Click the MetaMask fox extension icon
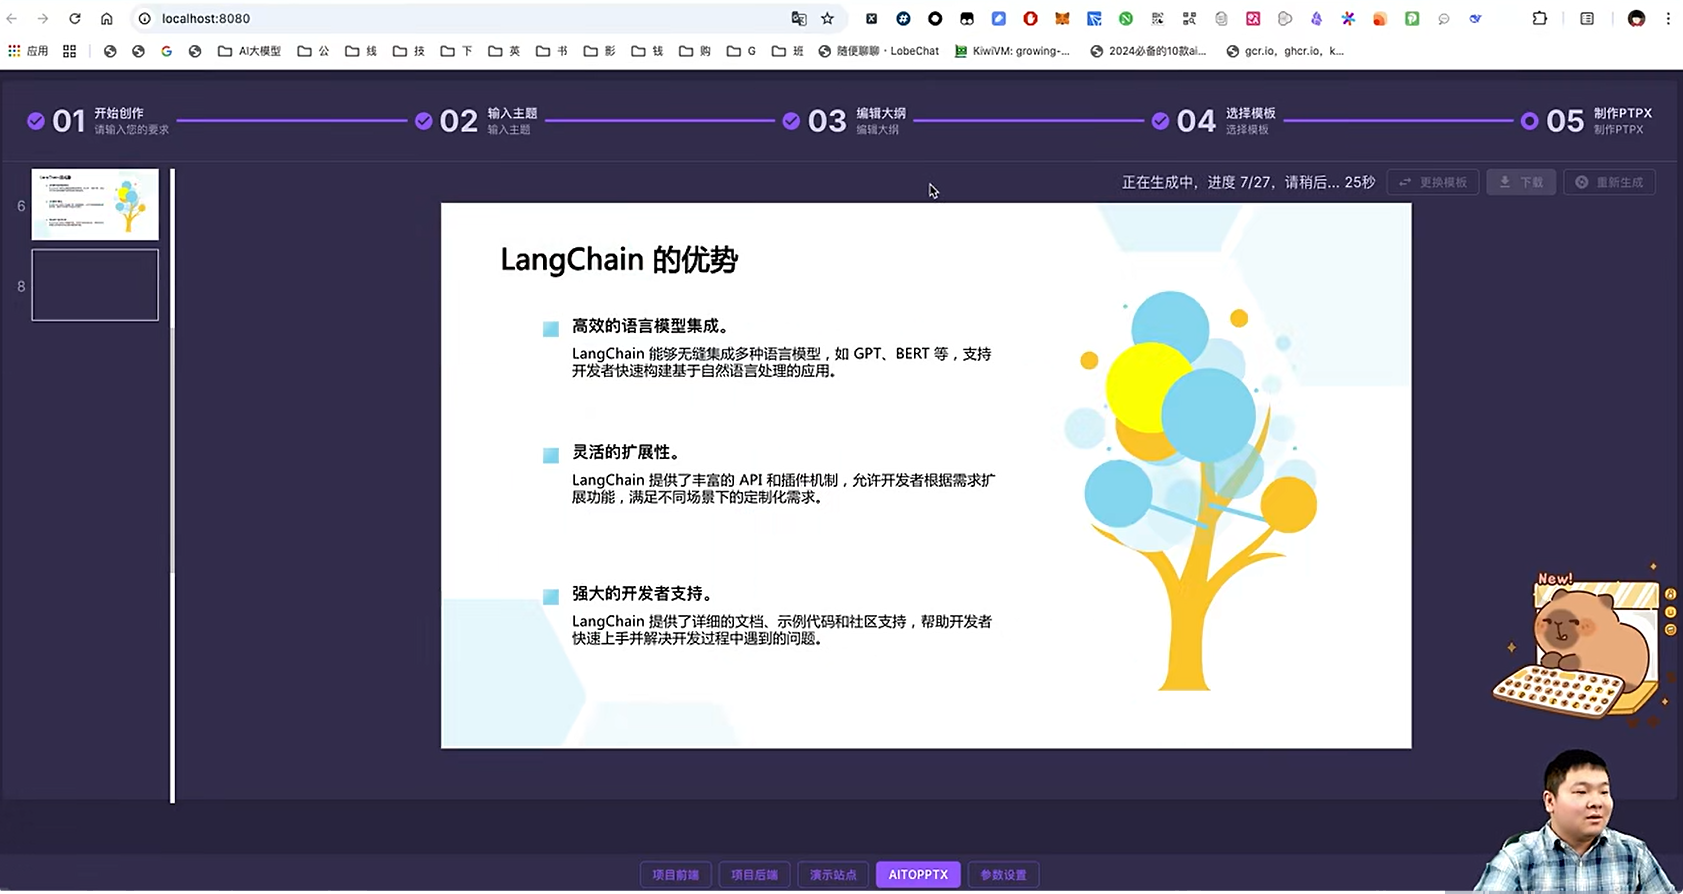Screen dimensions: 1683x894 (x=1062, y=18)
